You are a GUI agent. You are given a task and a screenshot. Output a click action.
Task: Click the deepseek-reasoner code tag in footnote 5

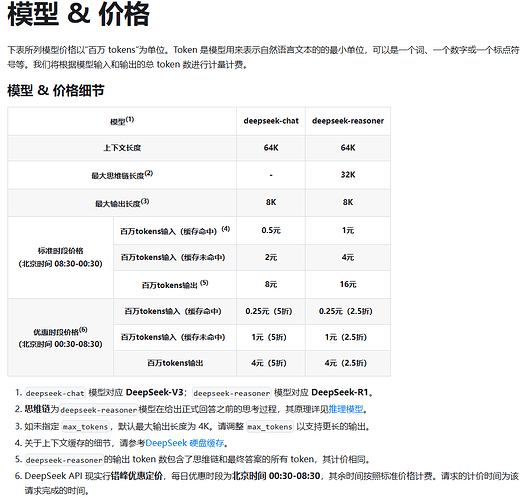click(x=64, y=460)
